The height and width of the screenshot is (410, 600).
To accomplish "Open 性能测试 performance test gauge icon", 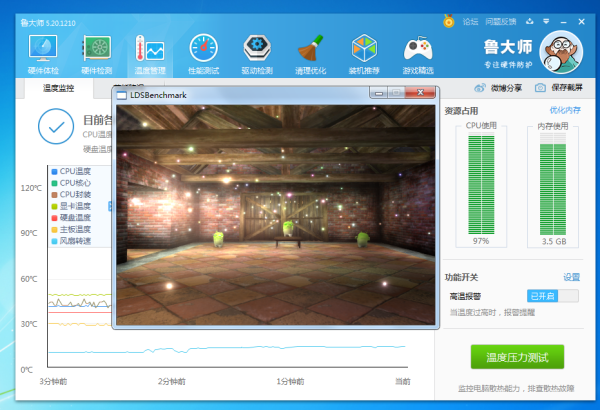I will [204, 54].
